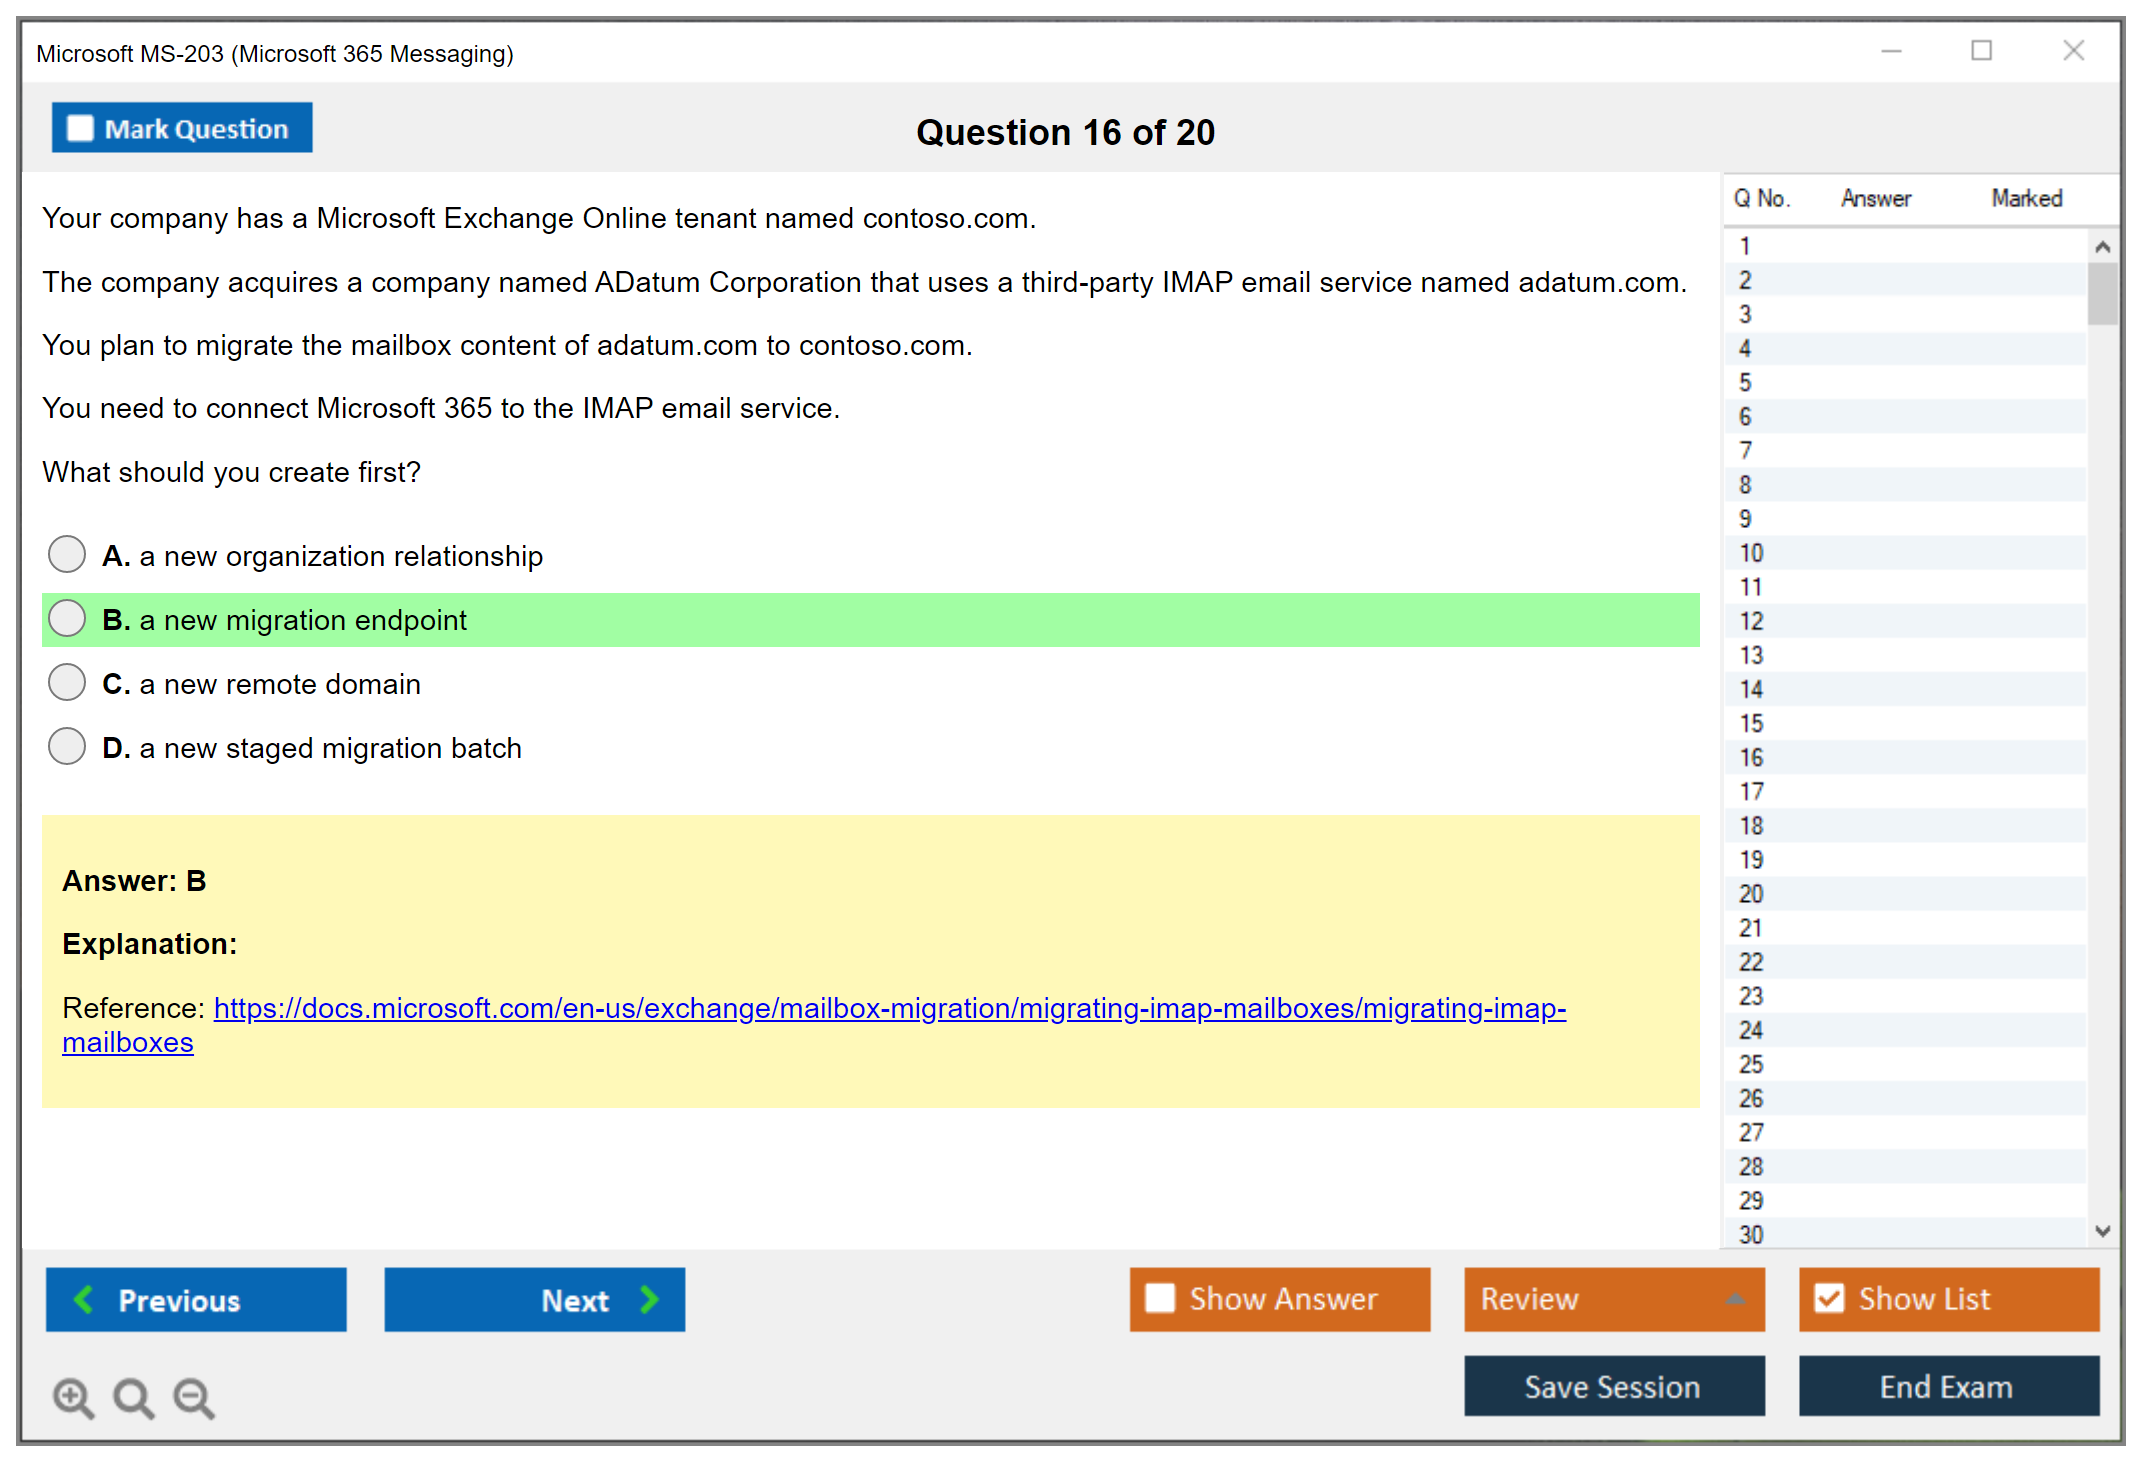This screenshot has height=1470, width=2150.
Task: Maximize the exam window
Action: pyautogui.click(x=1981, y=51)
